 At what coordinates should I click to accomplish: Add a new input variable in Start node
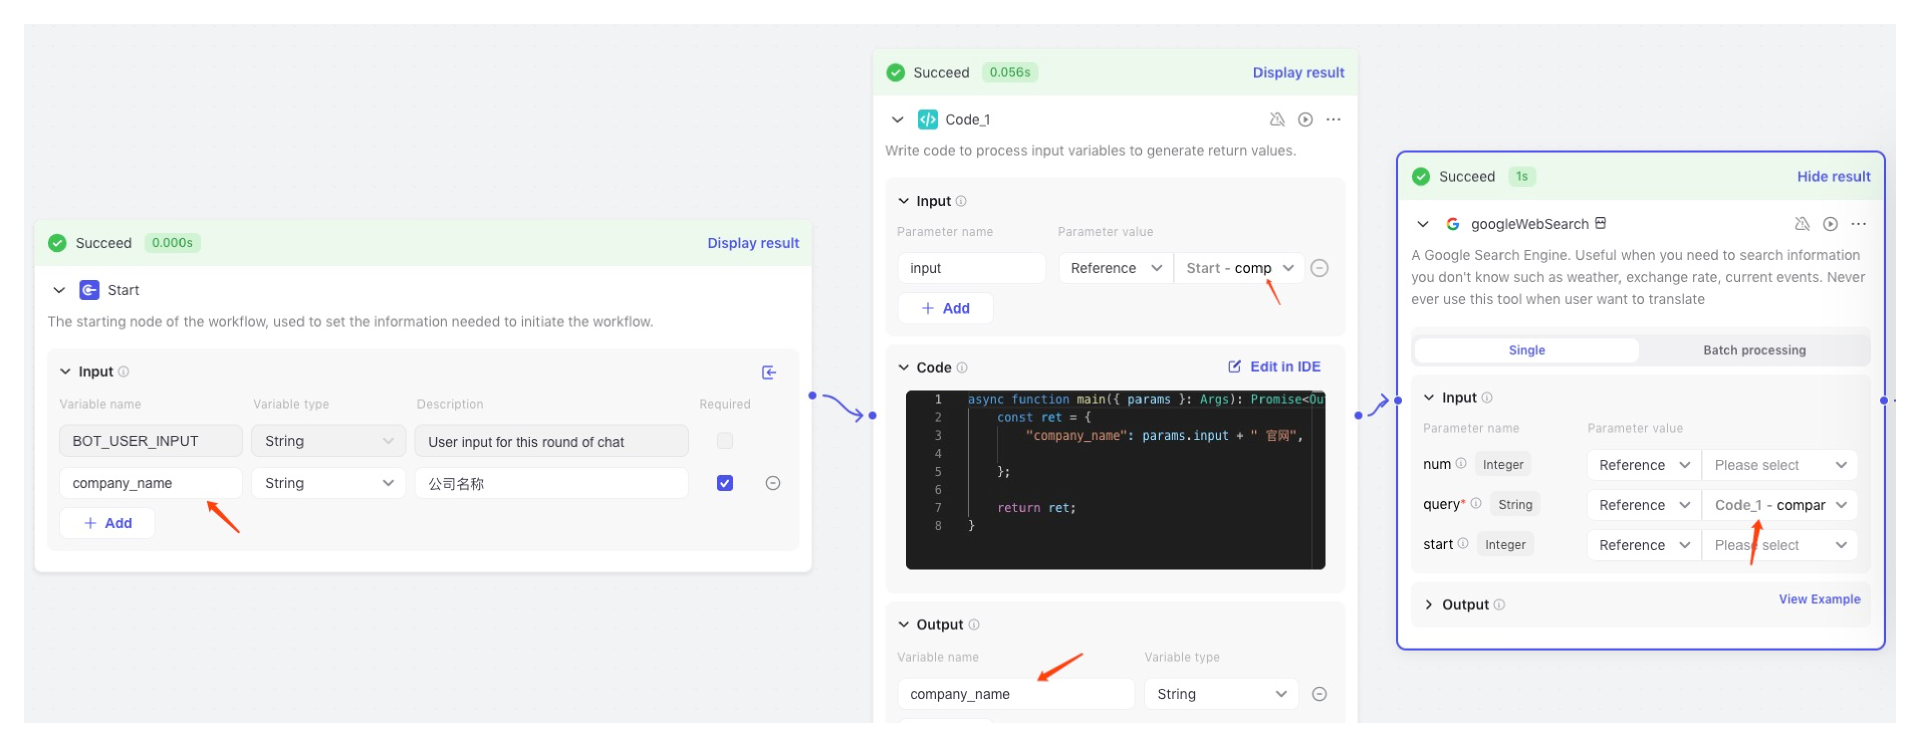coord(108,523)
